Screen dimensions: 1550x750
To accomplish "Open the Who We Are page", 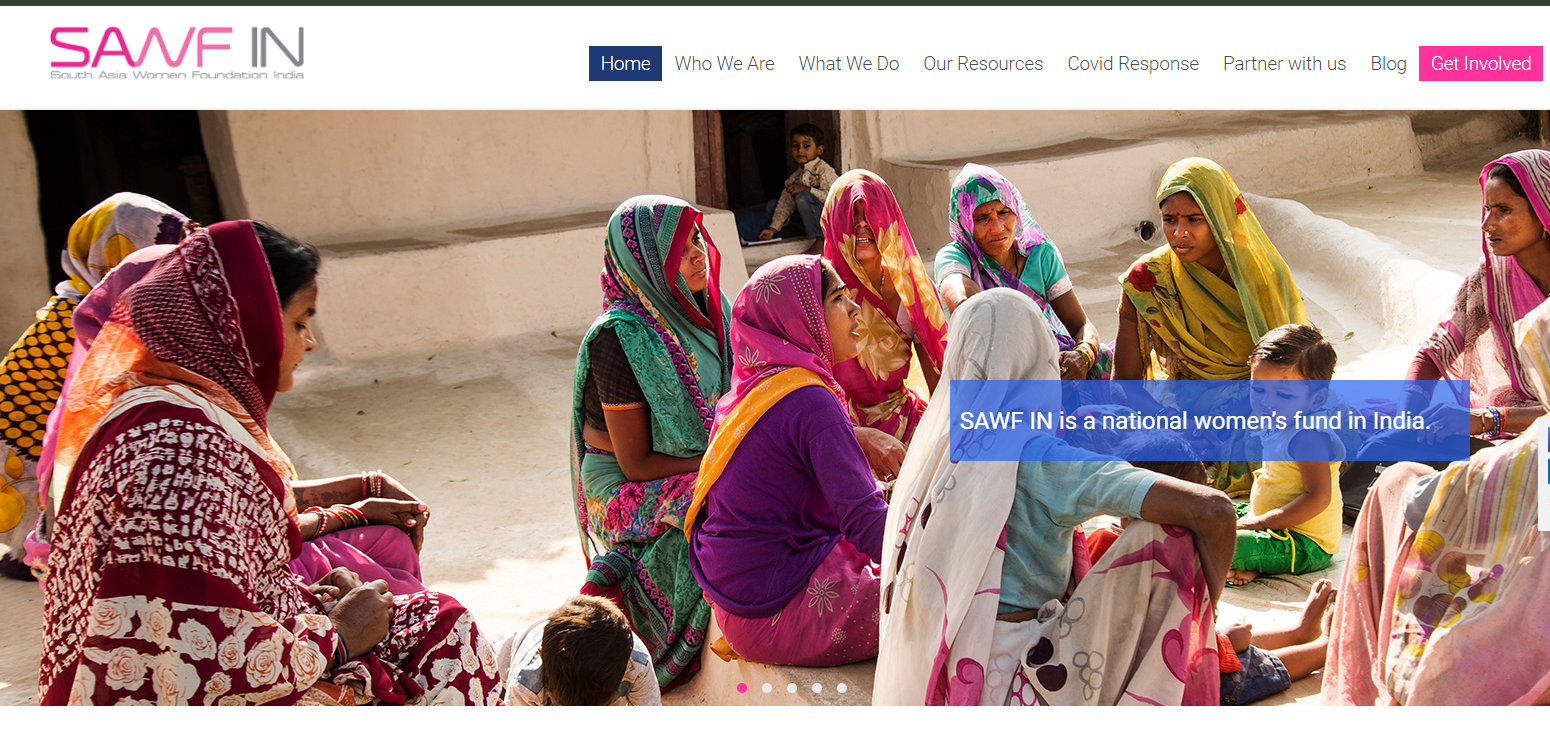I will [724, 63].
